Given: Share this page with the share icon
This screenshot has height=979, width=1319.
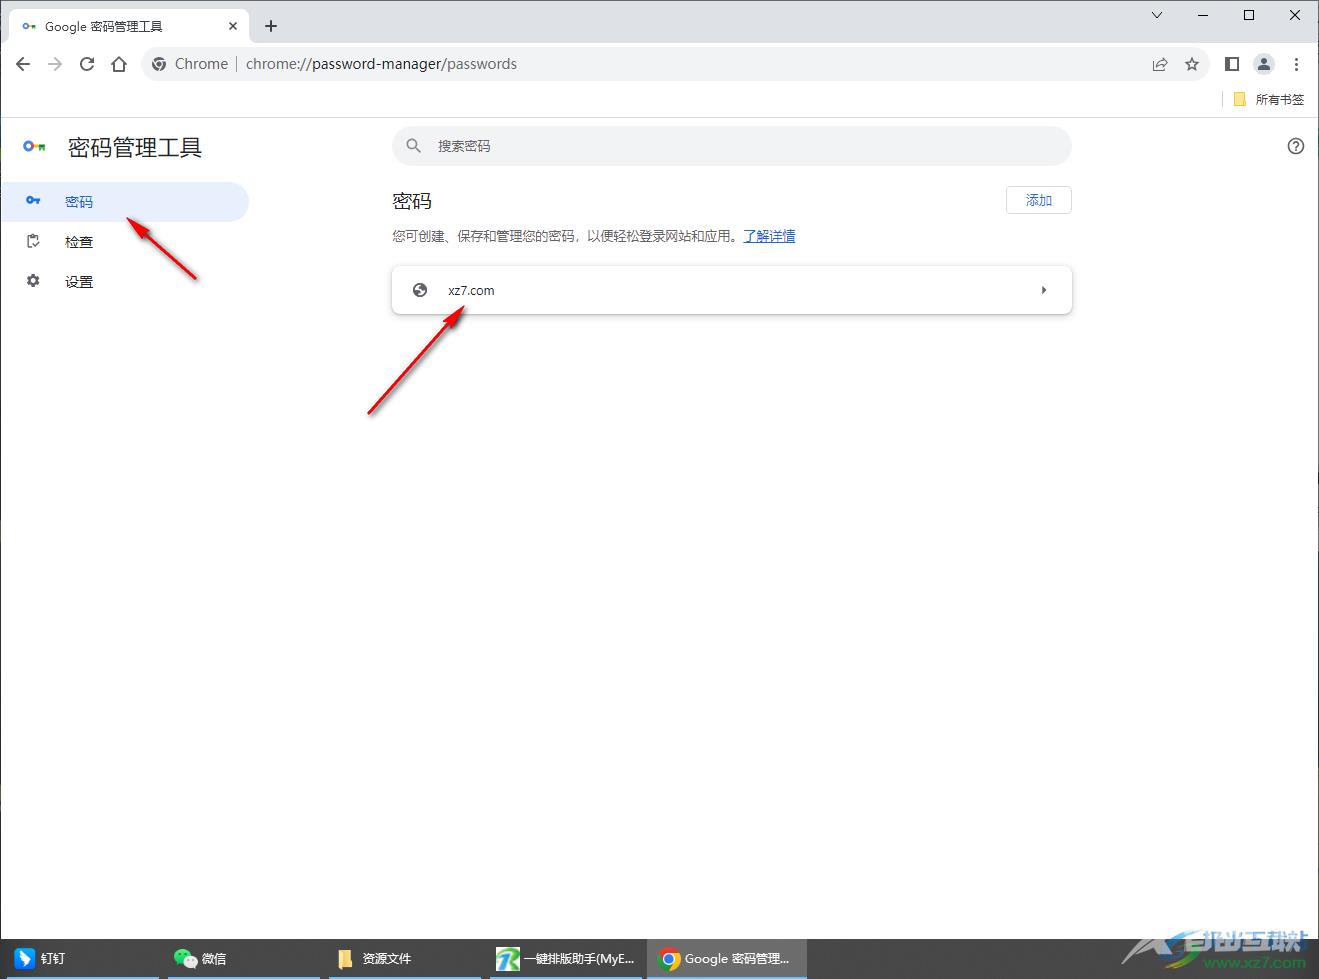Looking at the screenshot, I should click(x=1160, y=64).
